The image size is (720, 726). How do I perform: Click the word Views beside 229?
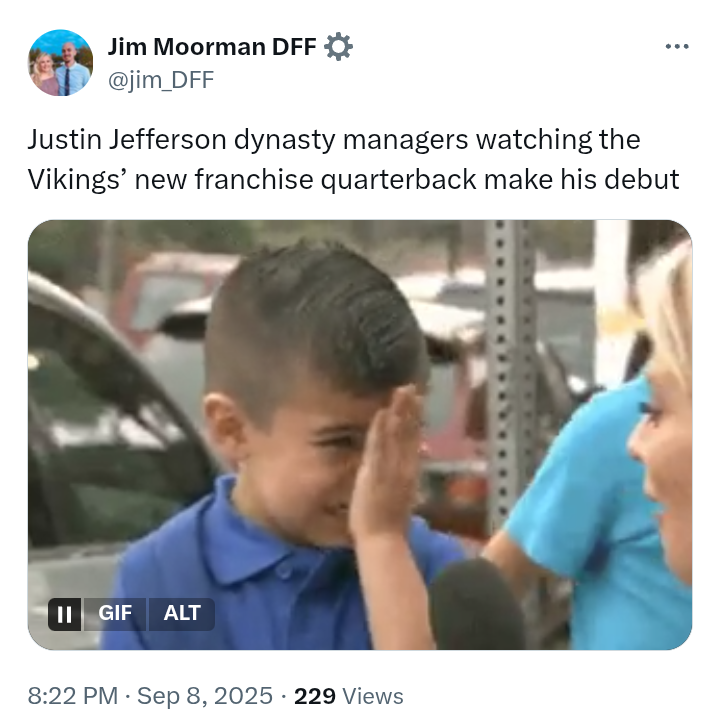coord(373,696)
